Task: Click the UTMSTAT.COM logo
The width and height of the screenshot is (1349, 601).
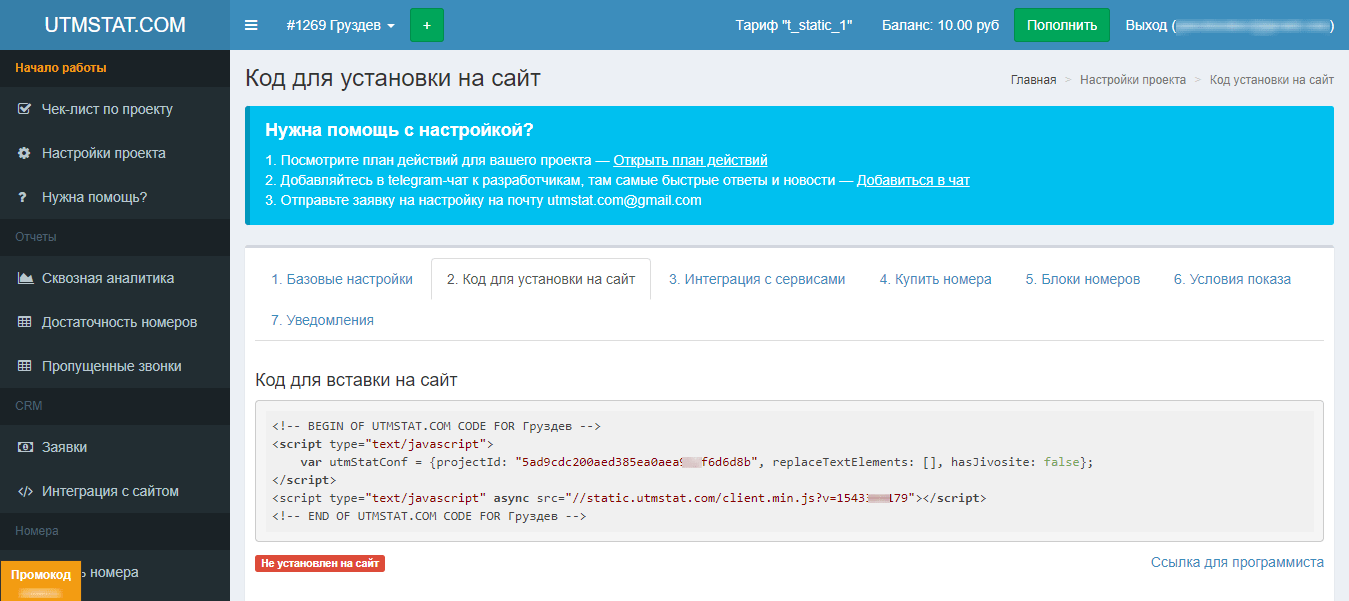Action: (x=115, y=25)
